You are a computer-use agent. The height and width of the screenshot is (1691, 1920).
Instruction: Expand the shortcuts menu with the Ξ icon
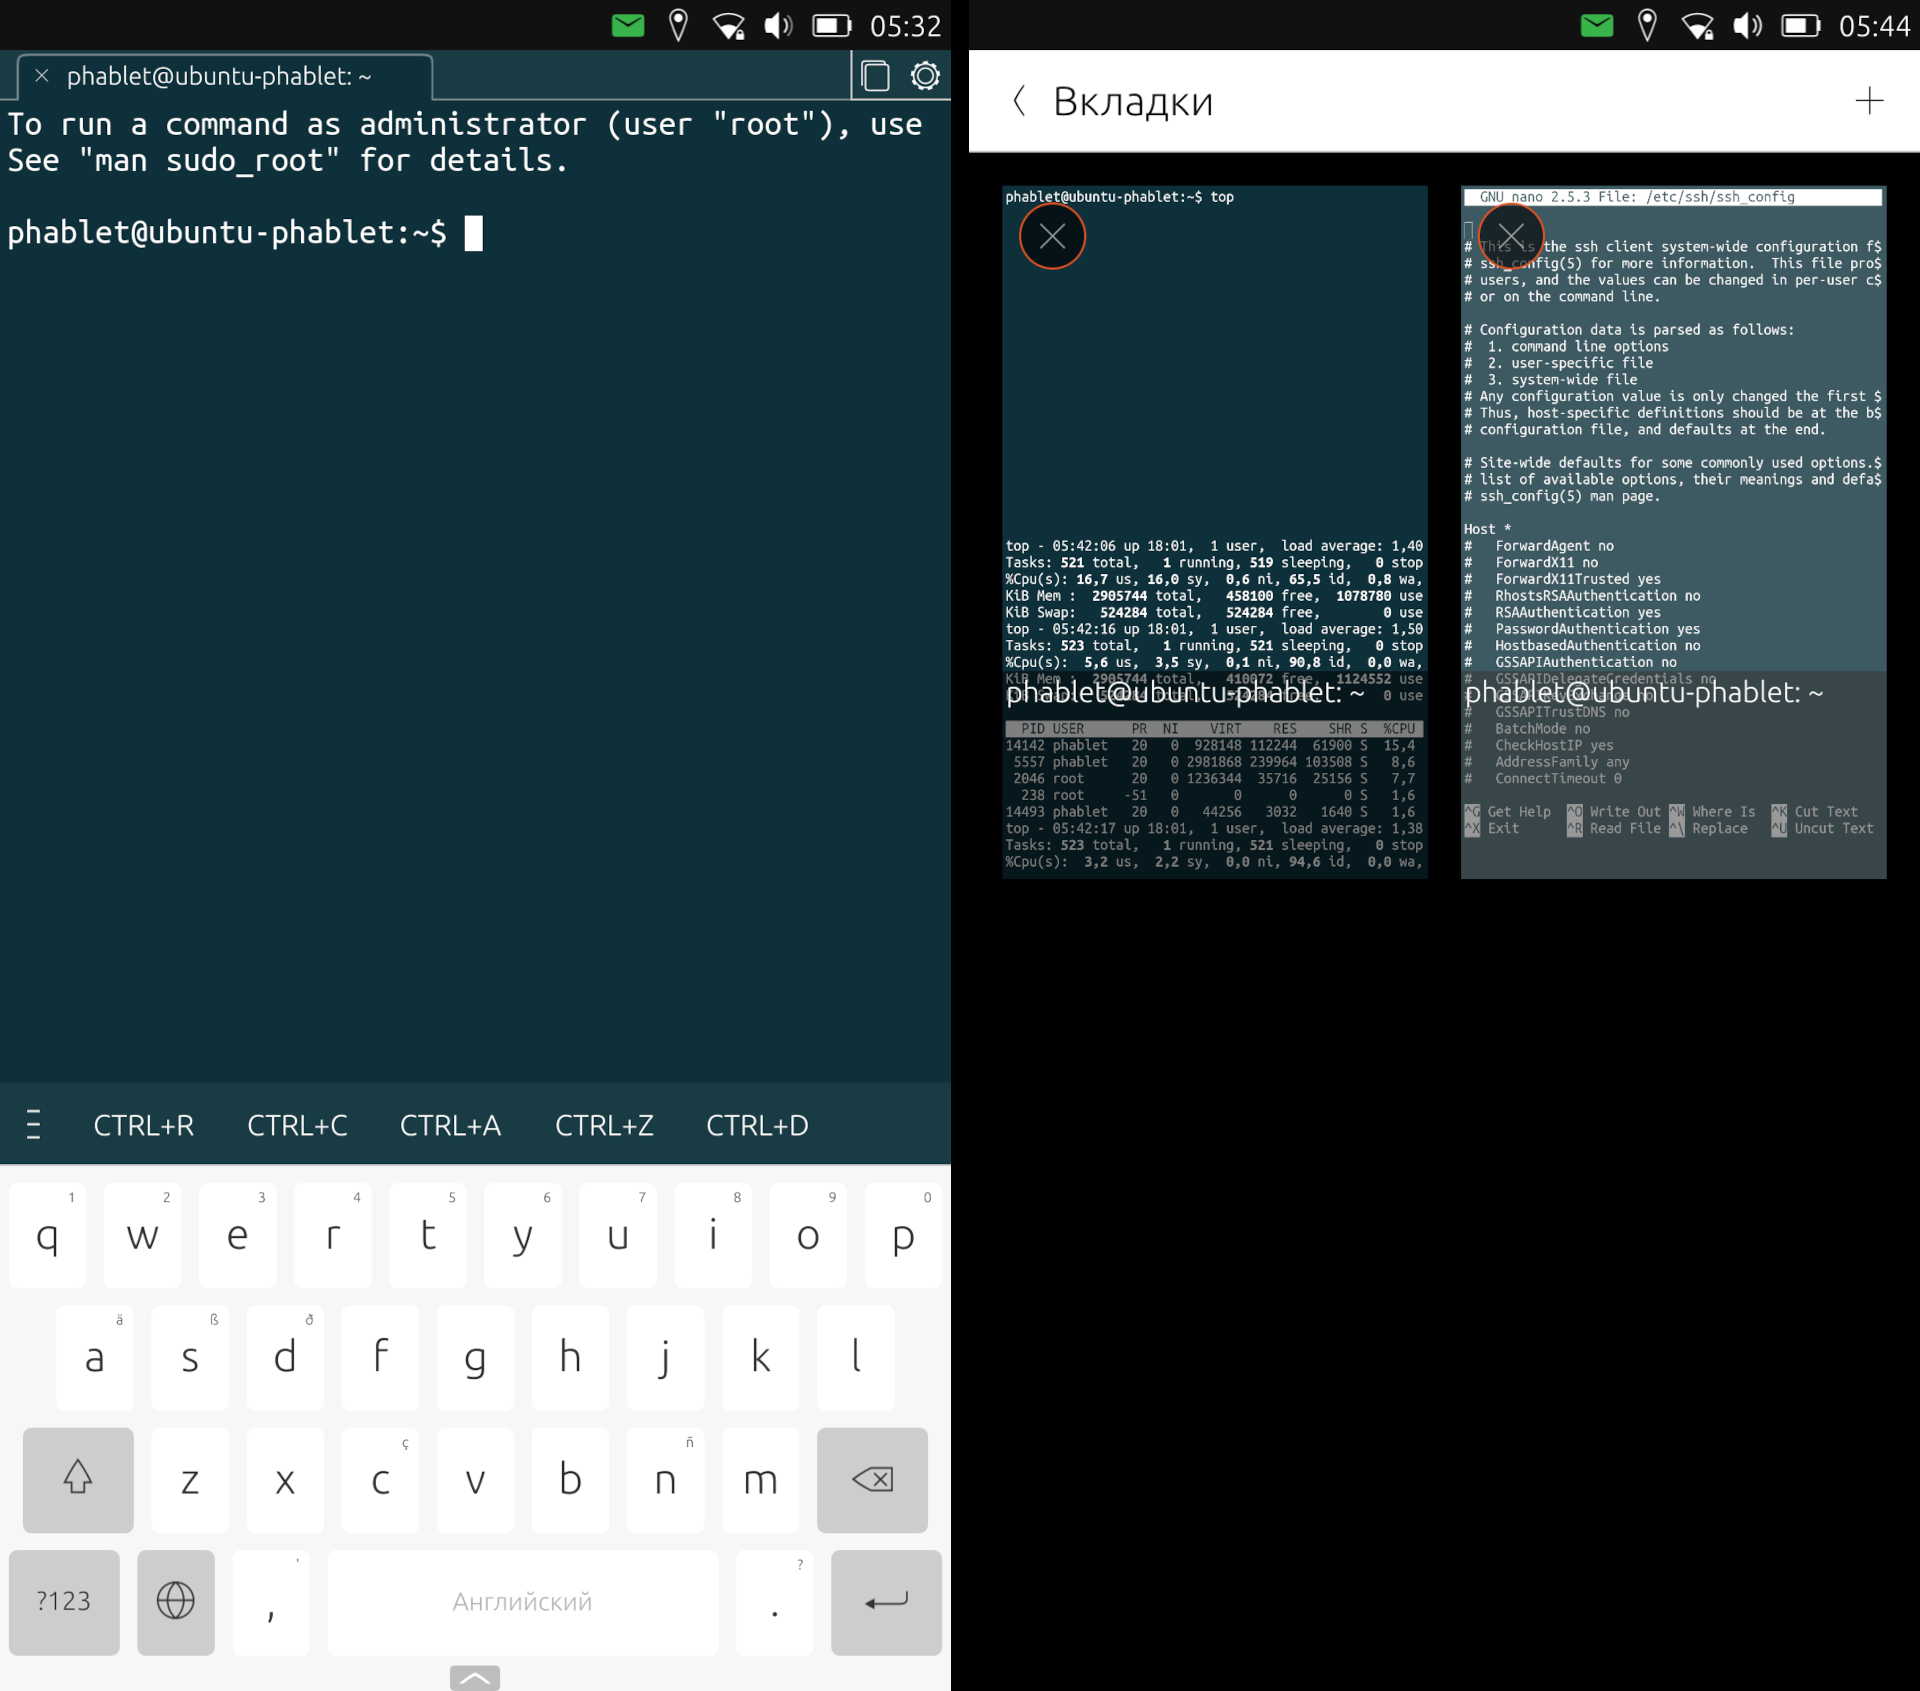point(33,1124)
